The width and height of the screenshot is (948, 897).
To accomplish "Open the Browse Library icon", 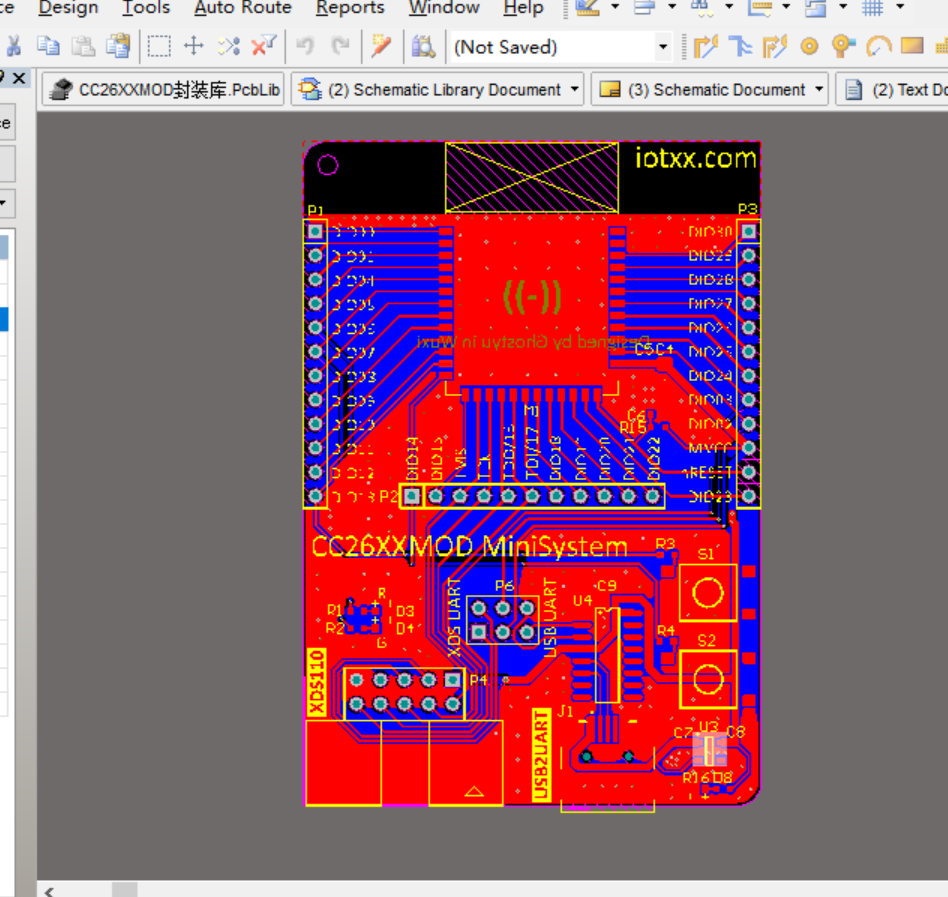I will [x=423, y=47].
